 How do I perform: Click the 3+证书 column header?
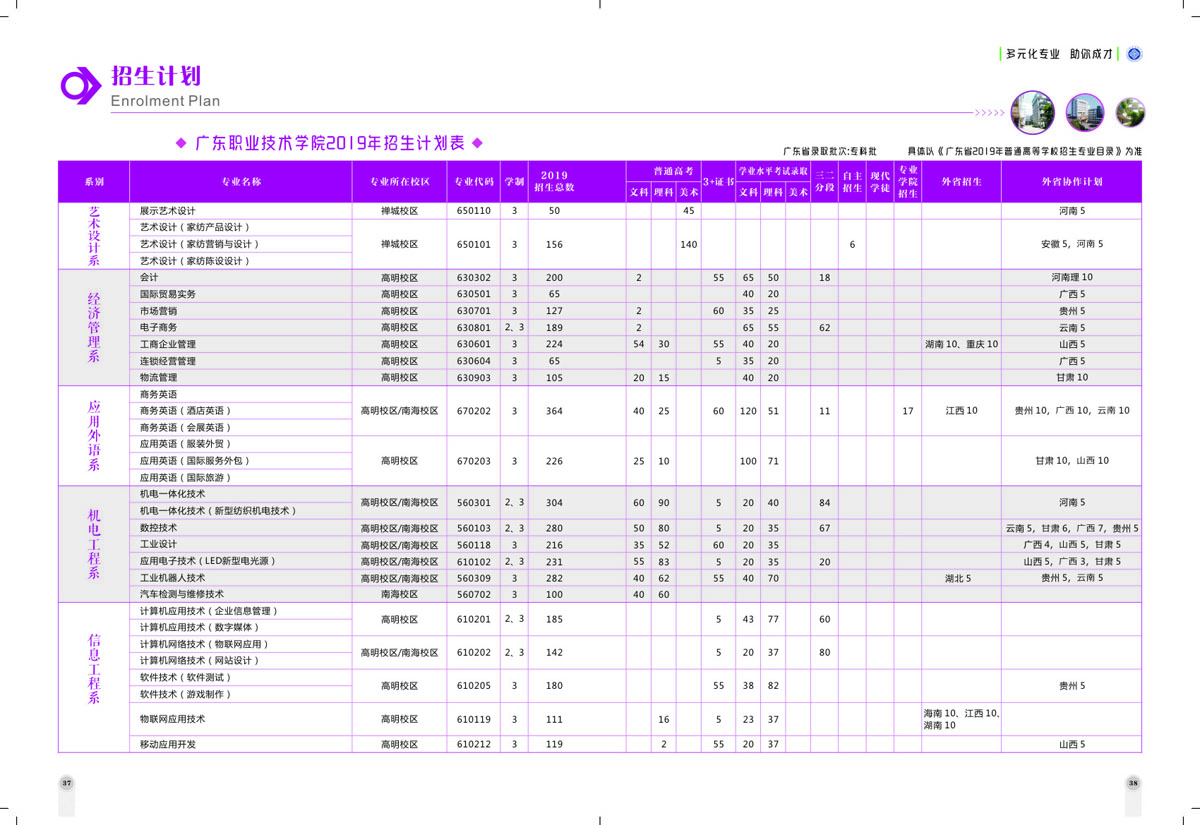click(x=718, y=182)
